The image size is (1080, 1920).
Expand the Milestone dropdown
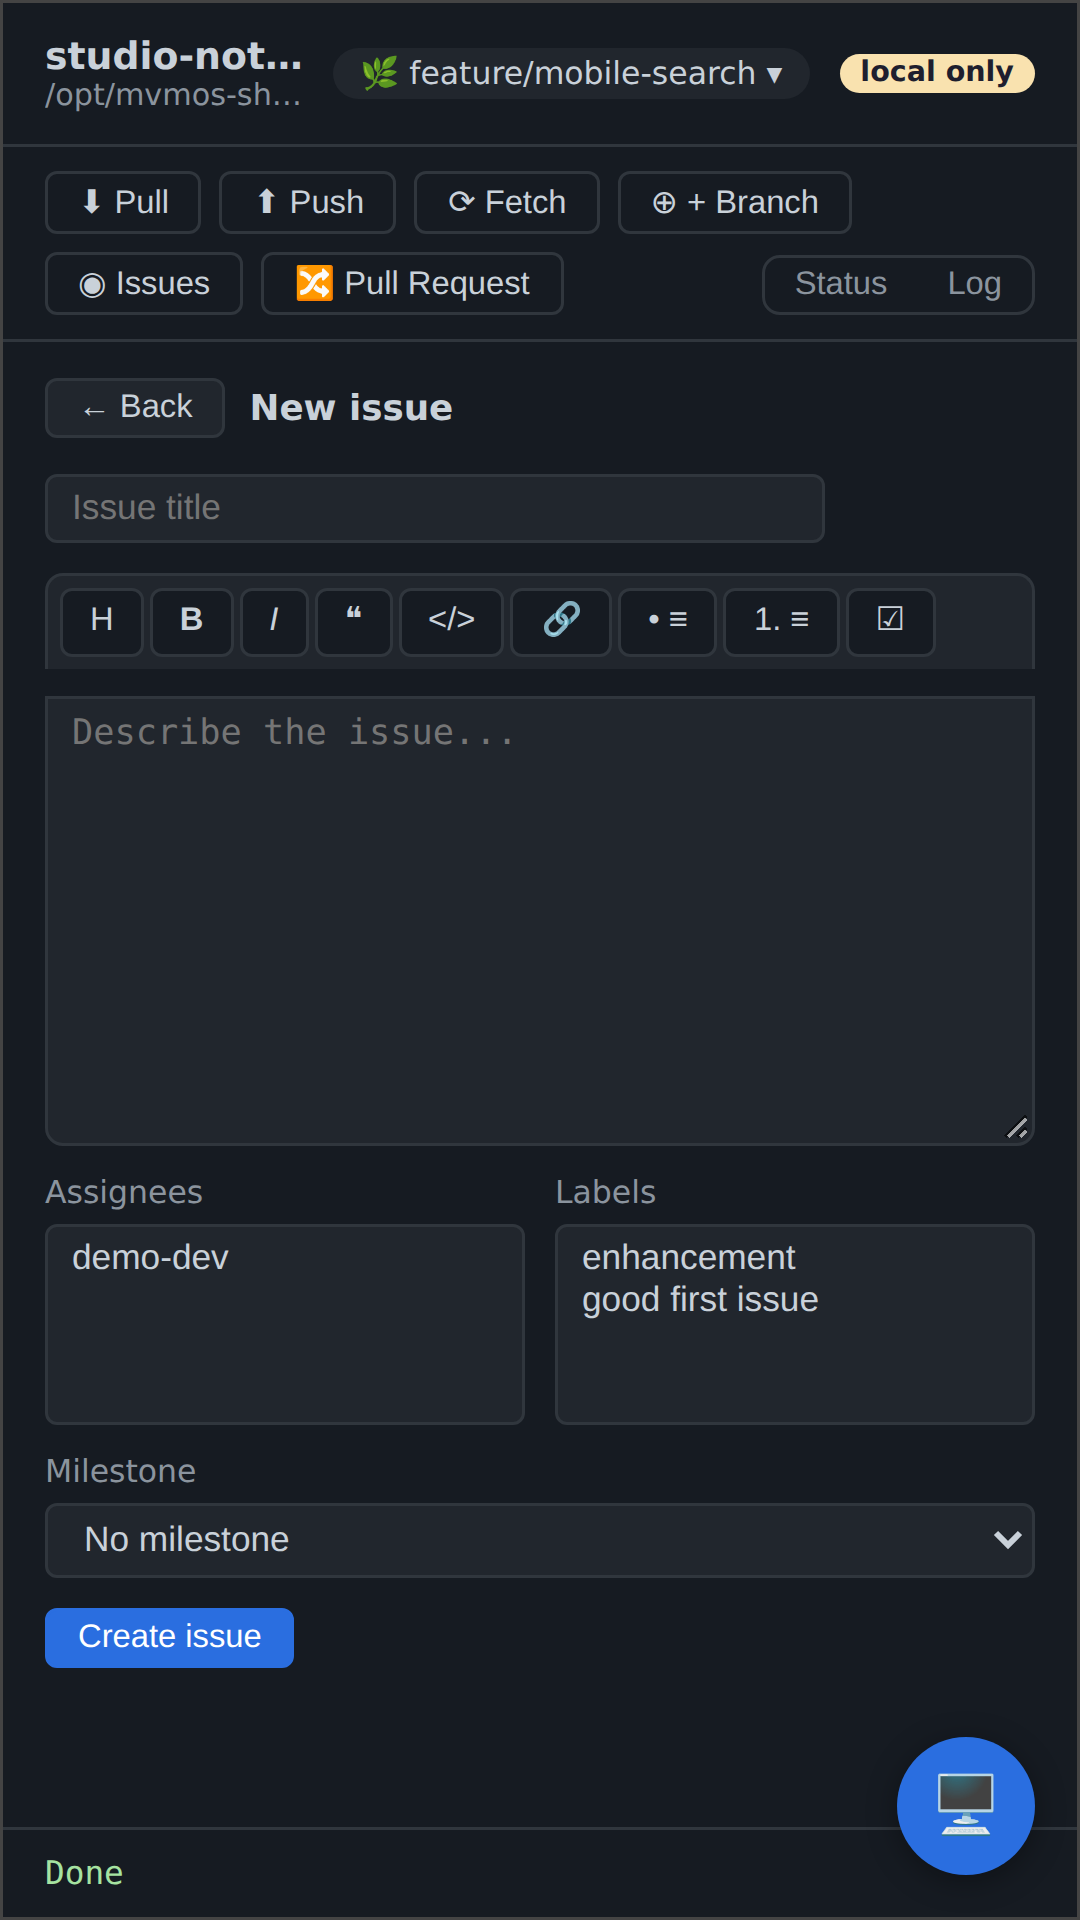[x=540, y=1540]
